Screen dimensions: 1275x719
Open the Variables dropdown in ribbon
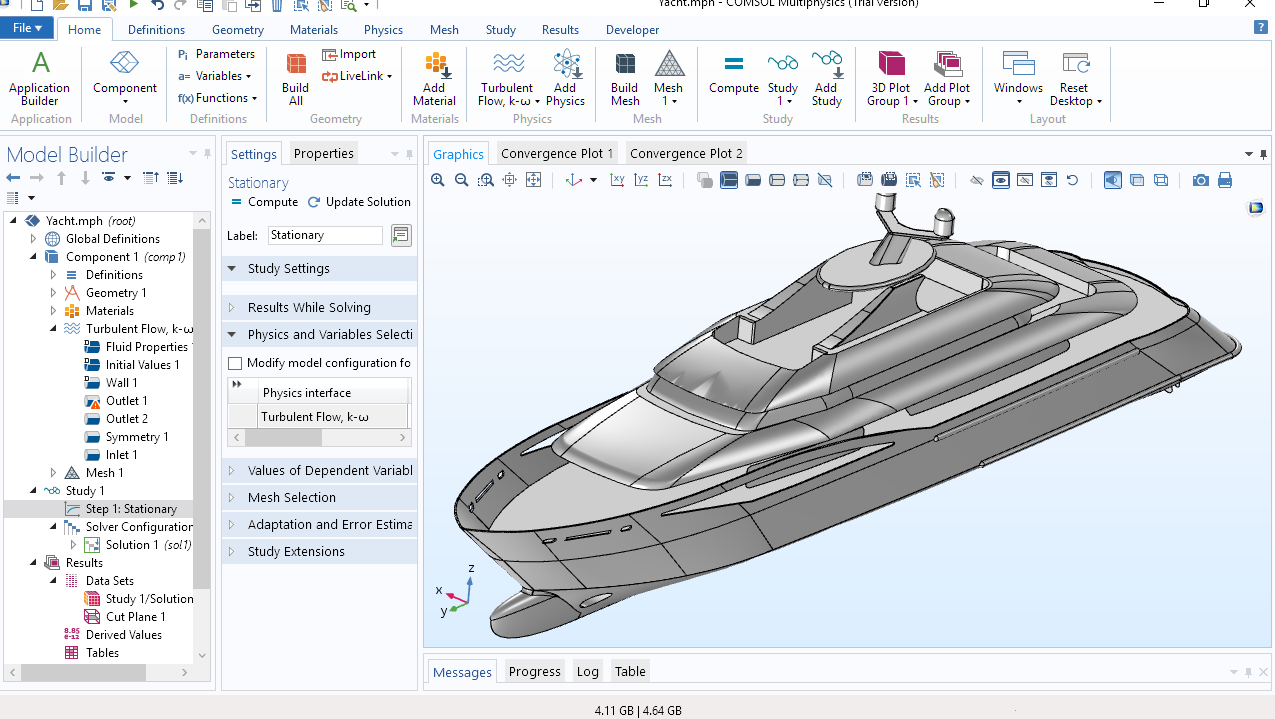coord(215,76)
